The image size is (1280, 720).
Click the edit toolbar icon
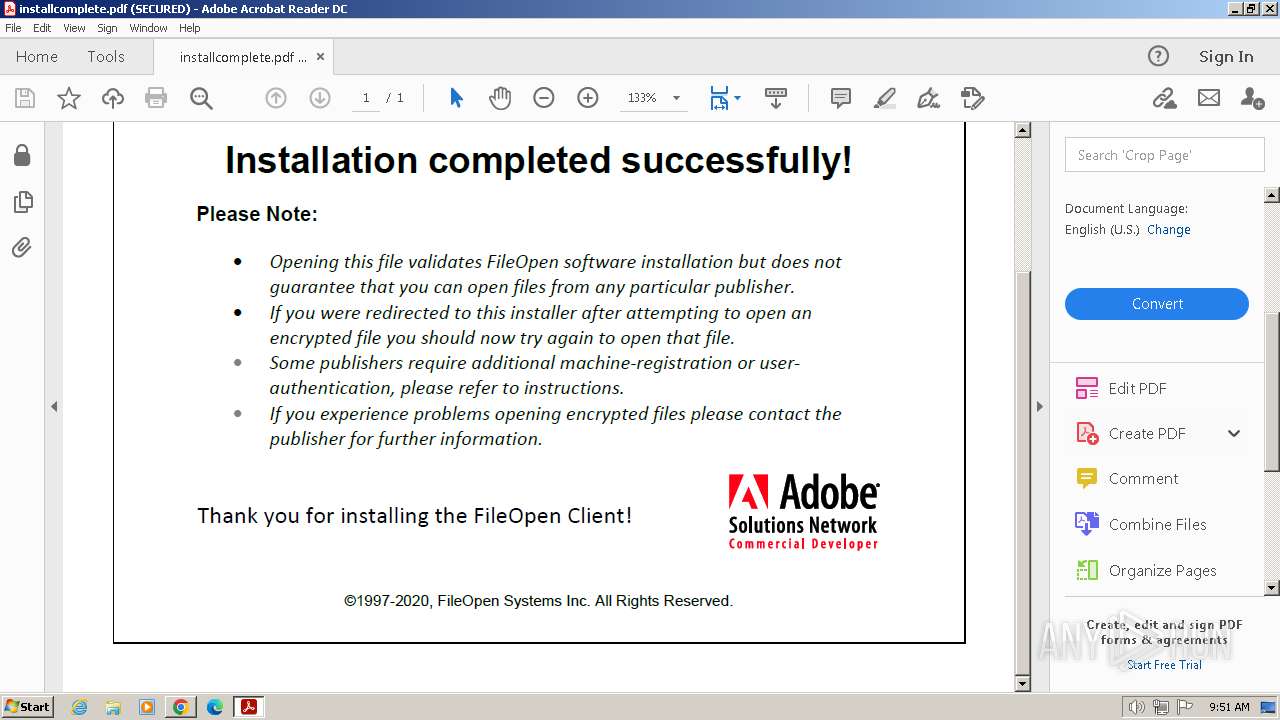pyautogui.click(x=972, y=98)
